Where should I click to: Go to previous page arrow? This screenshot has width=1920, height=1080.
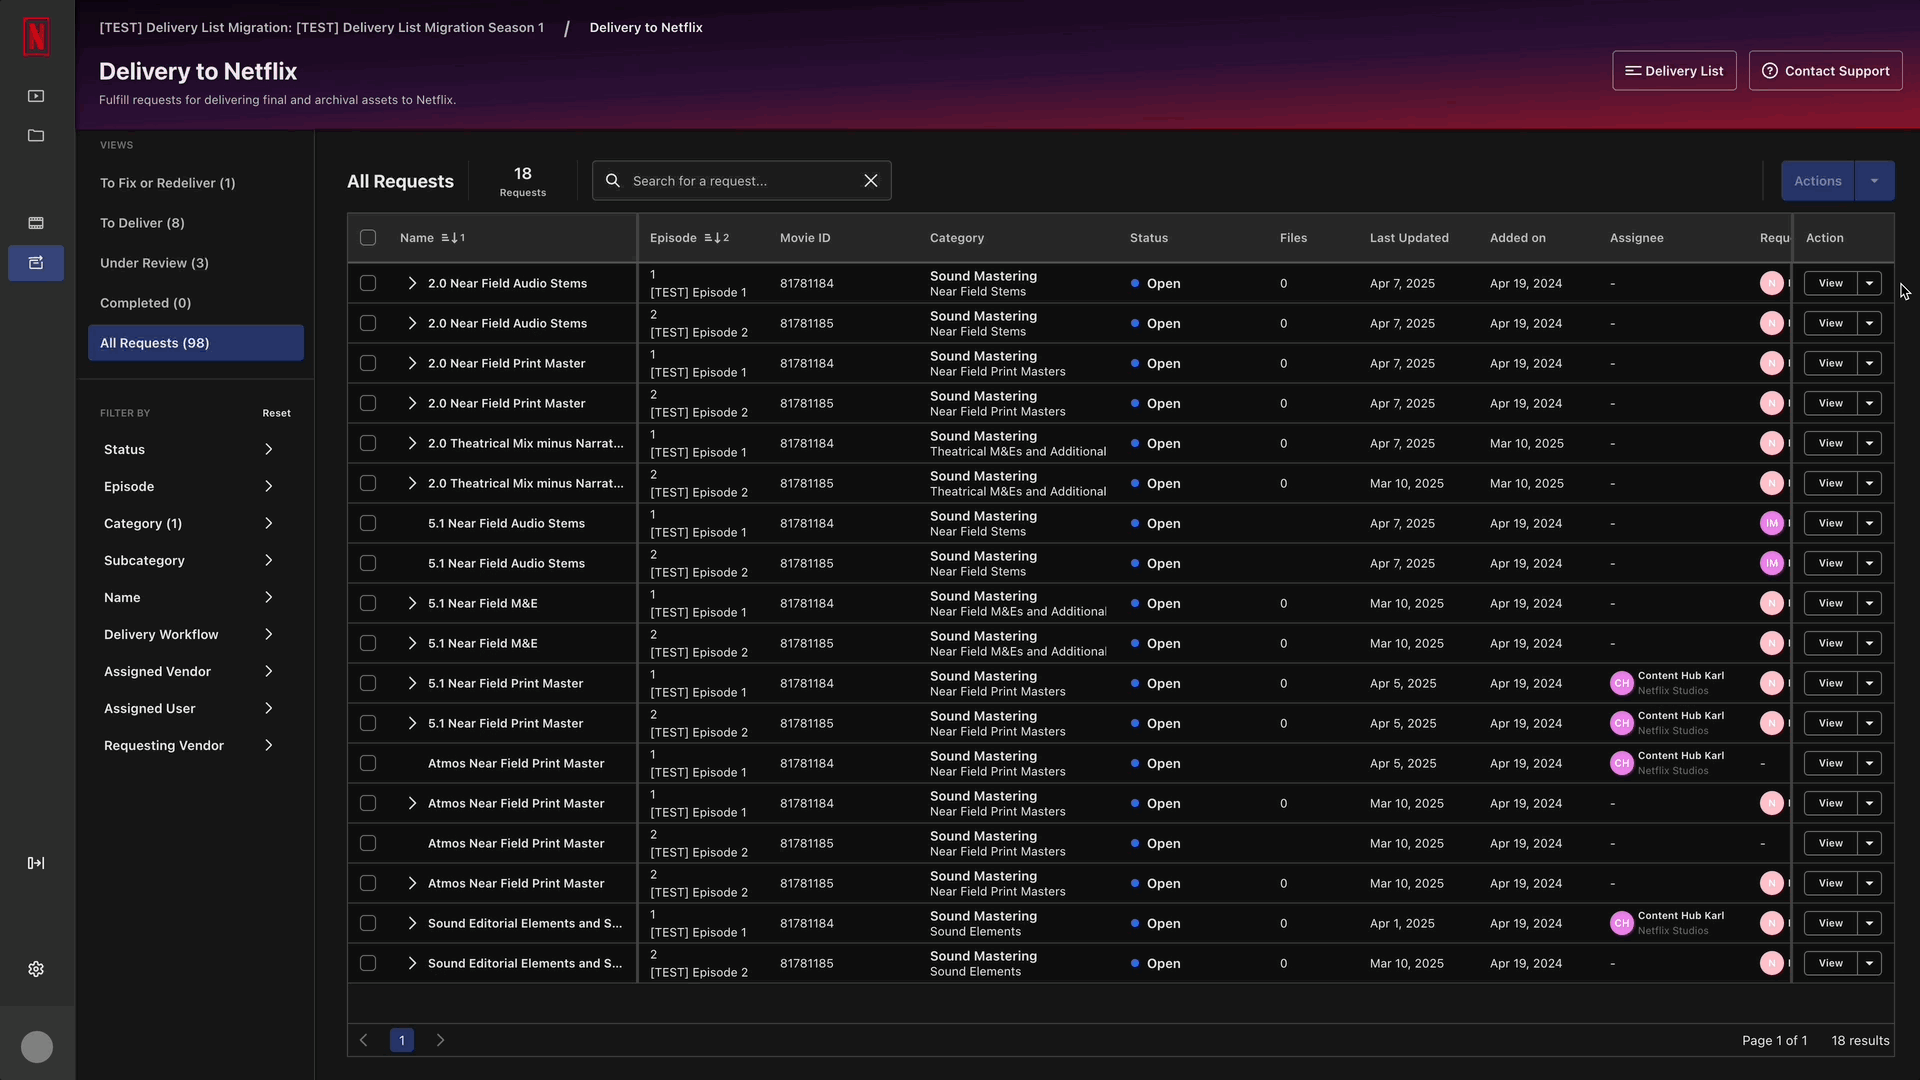coord(364,1040)
